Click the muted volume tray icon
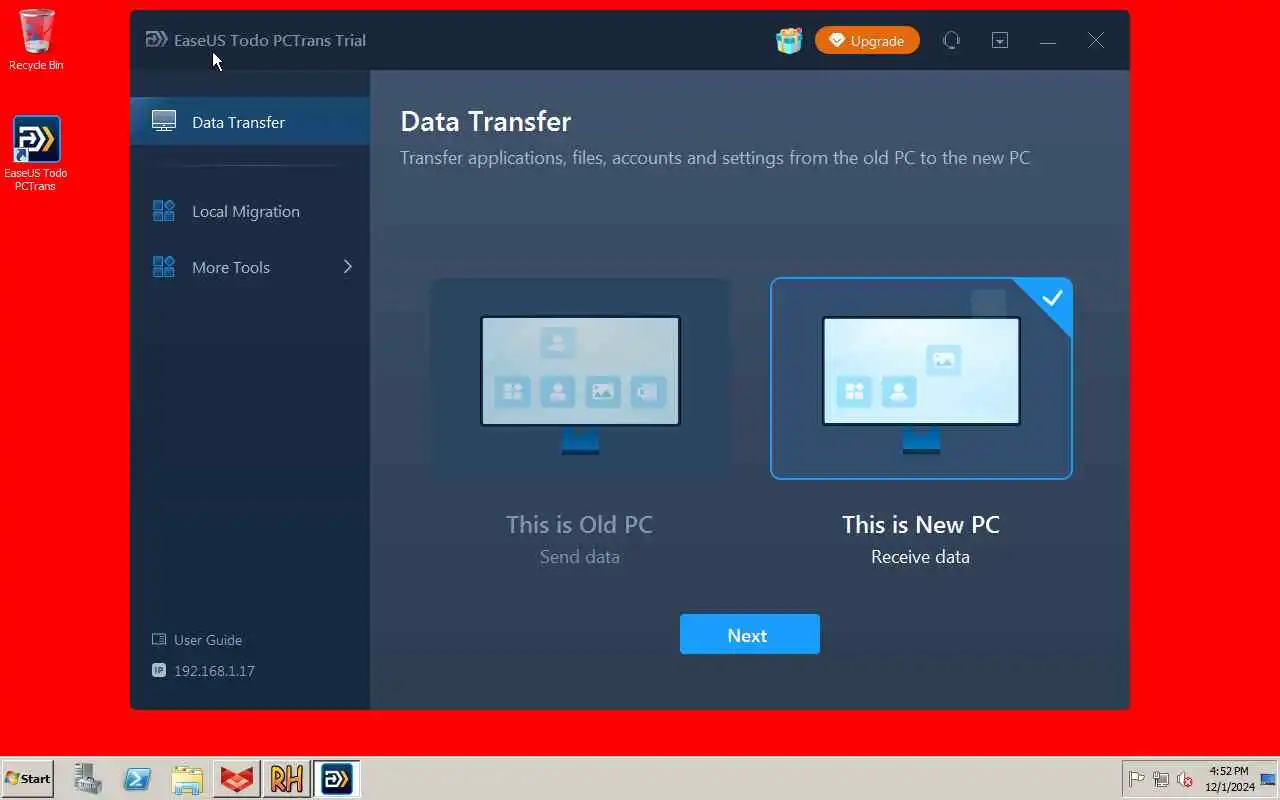The image size is (1280, 800). [1185, 779]
